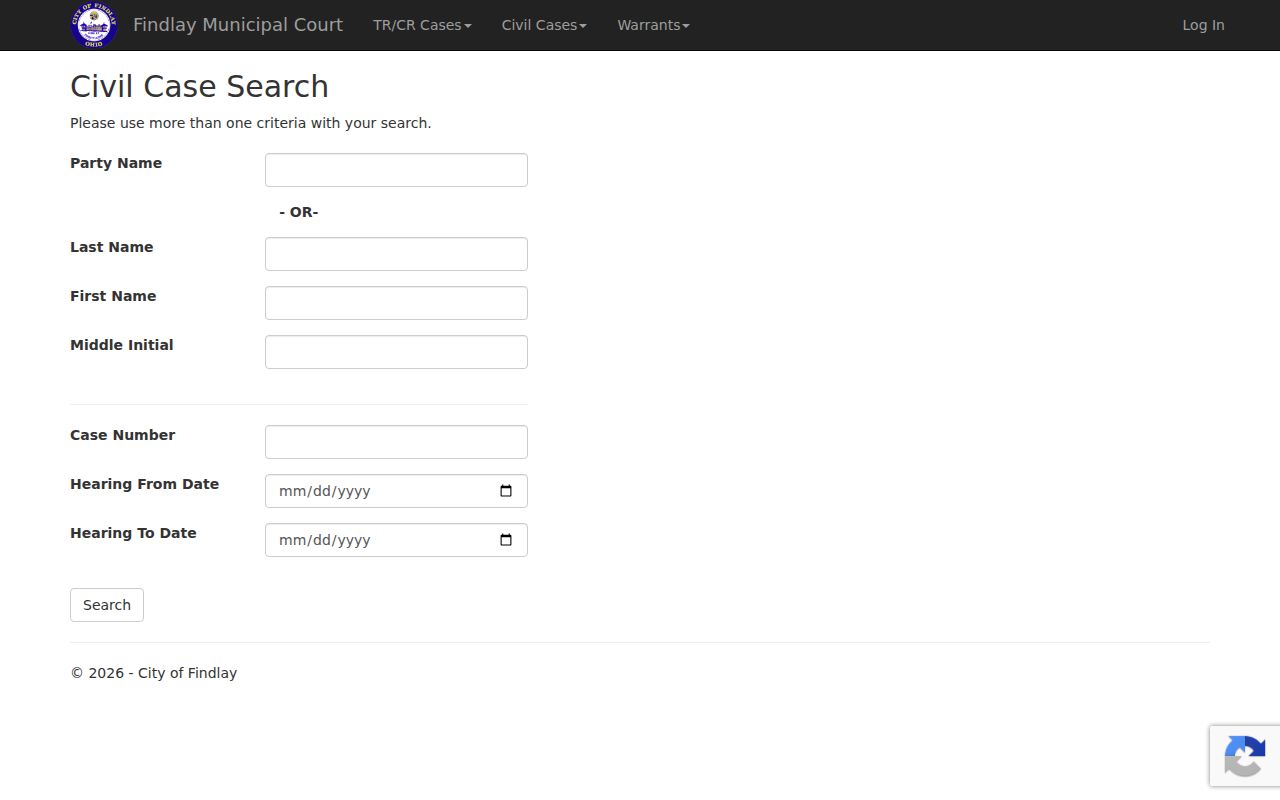This screenshot has width=1280, height=800.
Task: Click the Search button
Action: 107,605
